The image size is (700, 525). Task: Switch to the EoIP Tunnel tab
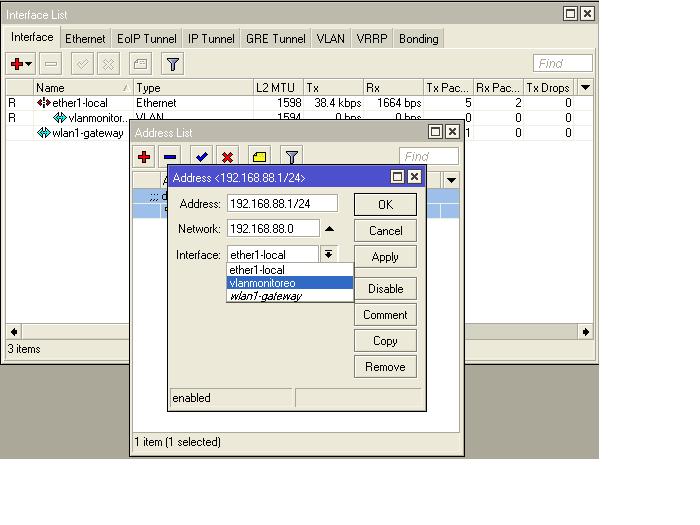[146, 39]
